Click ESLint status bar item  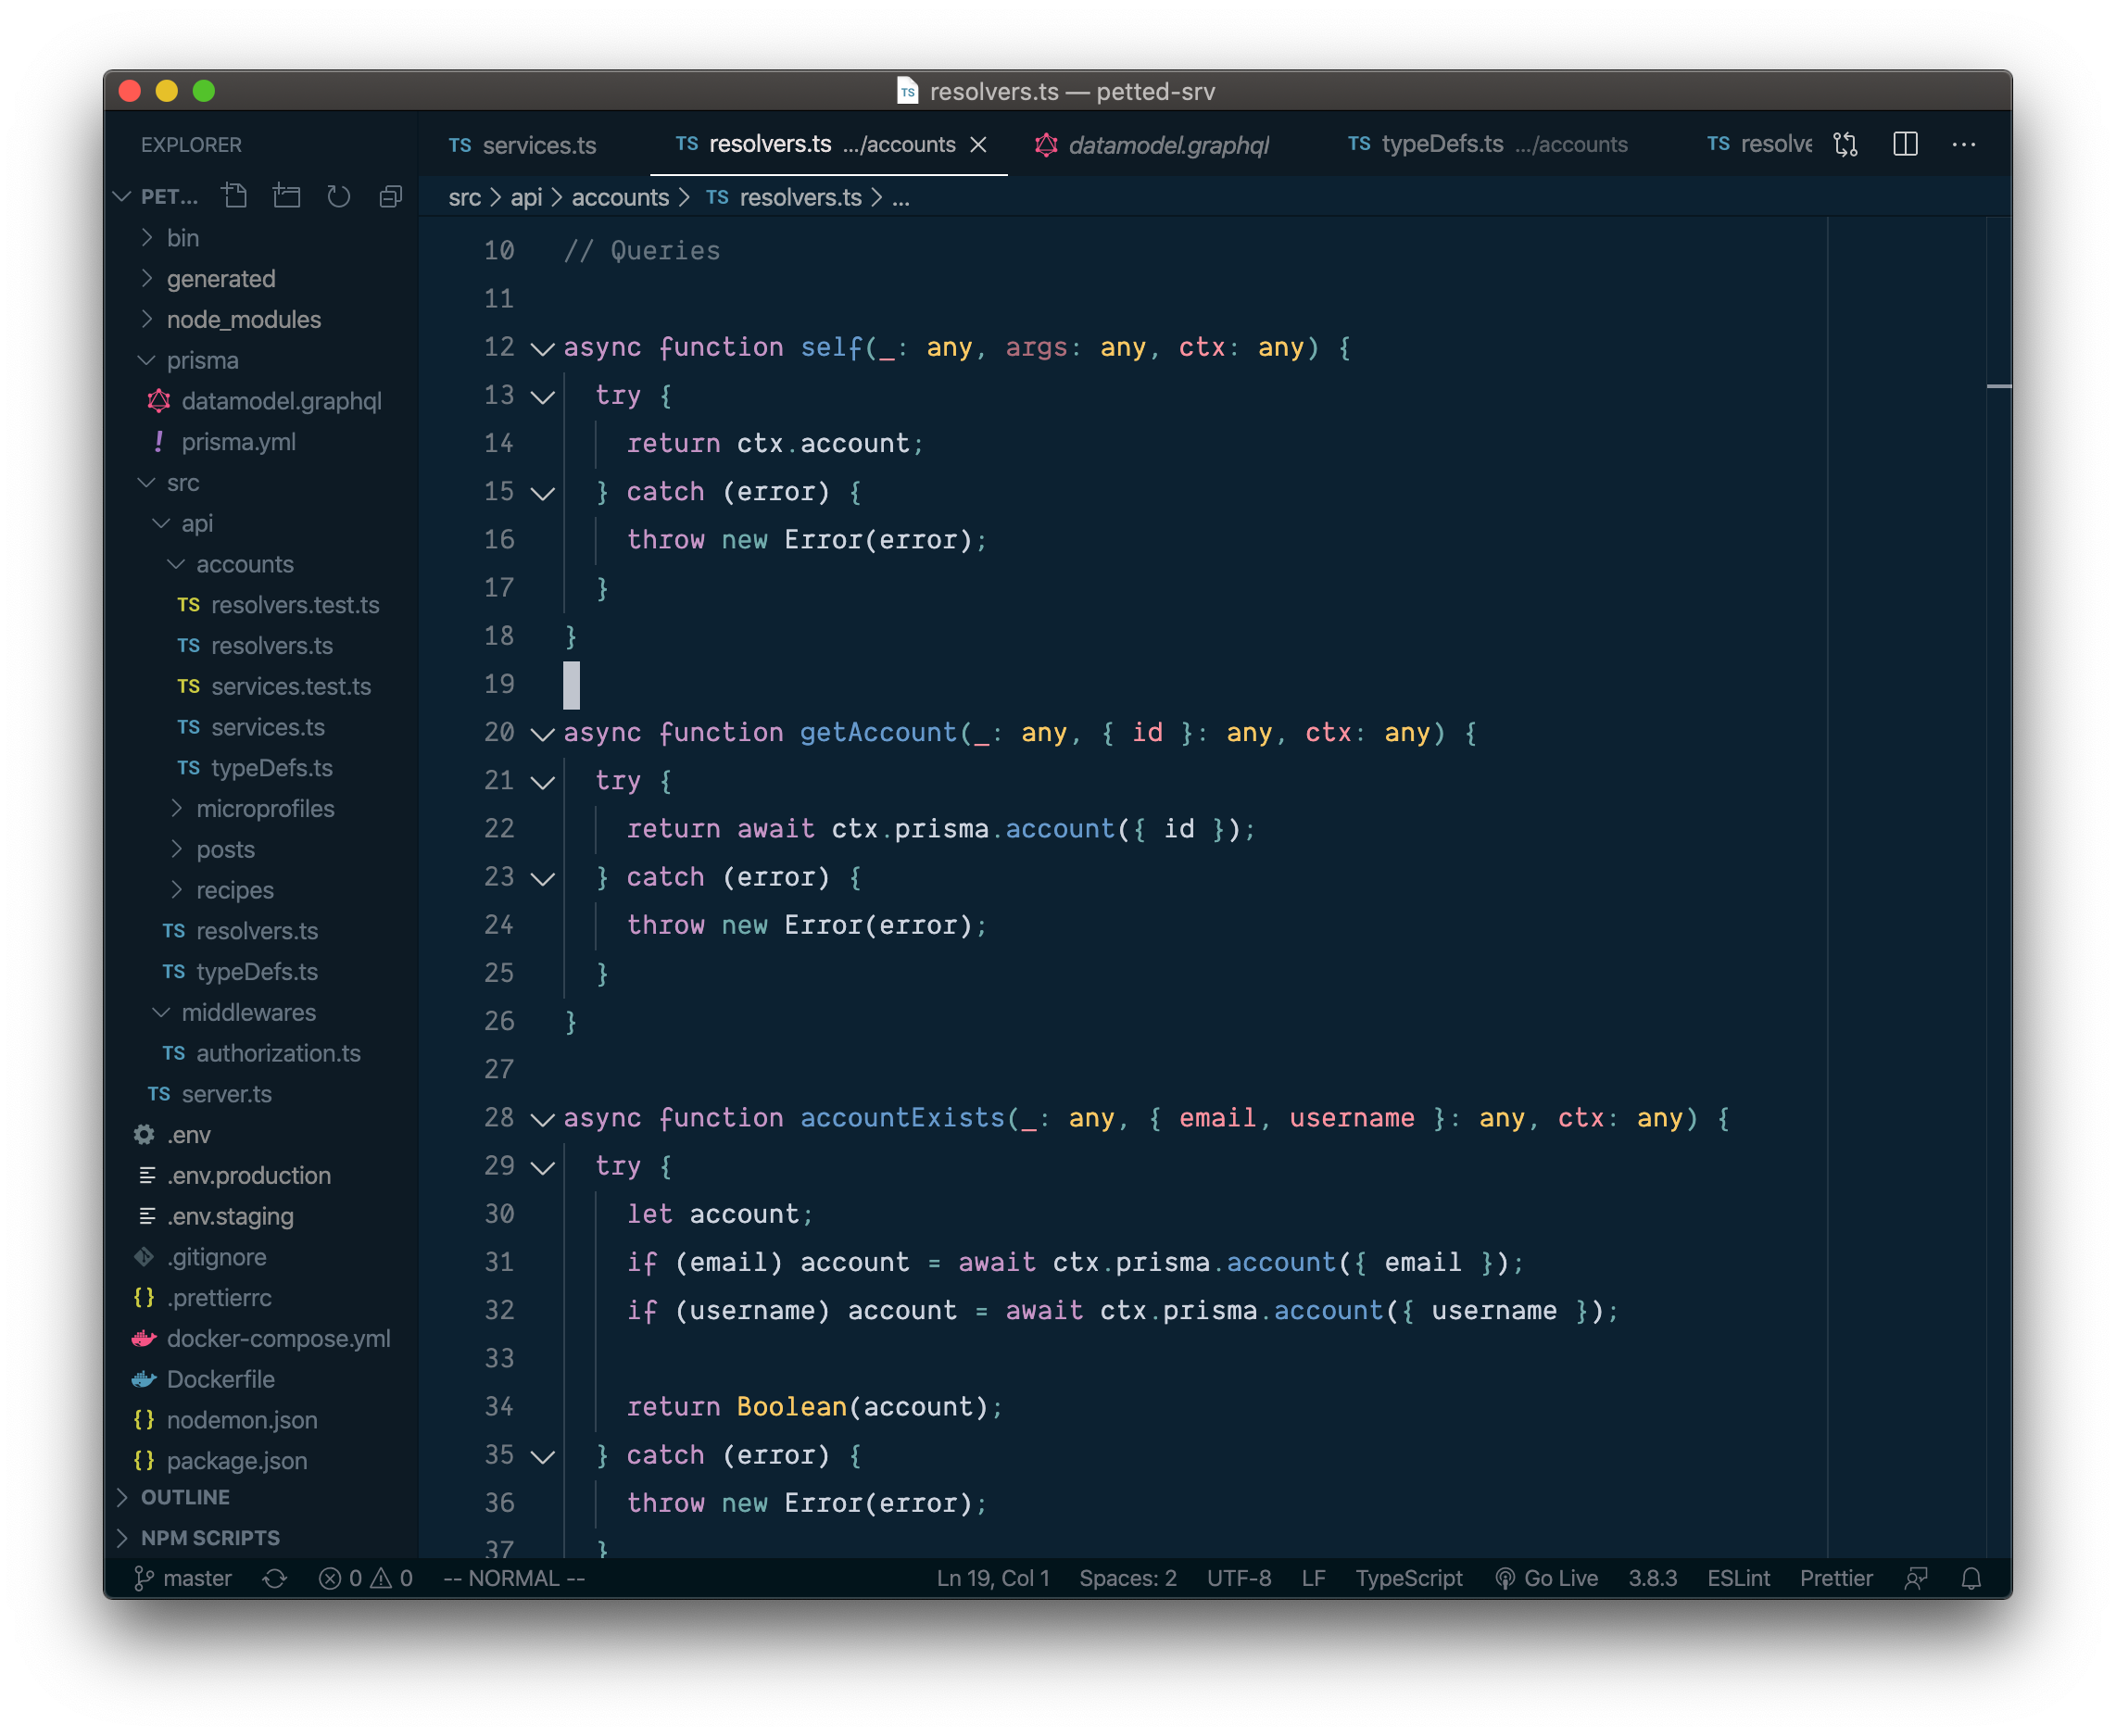[x=1738, y=1578]
